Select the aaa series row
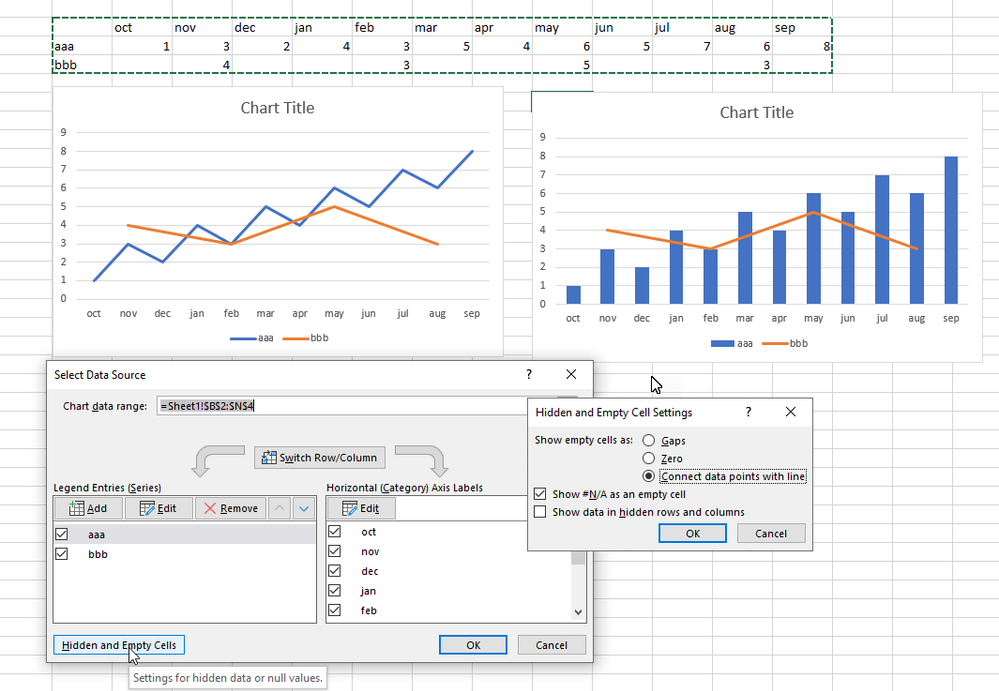The height and width of the screenshot is (691, 999). pos(185,534)
